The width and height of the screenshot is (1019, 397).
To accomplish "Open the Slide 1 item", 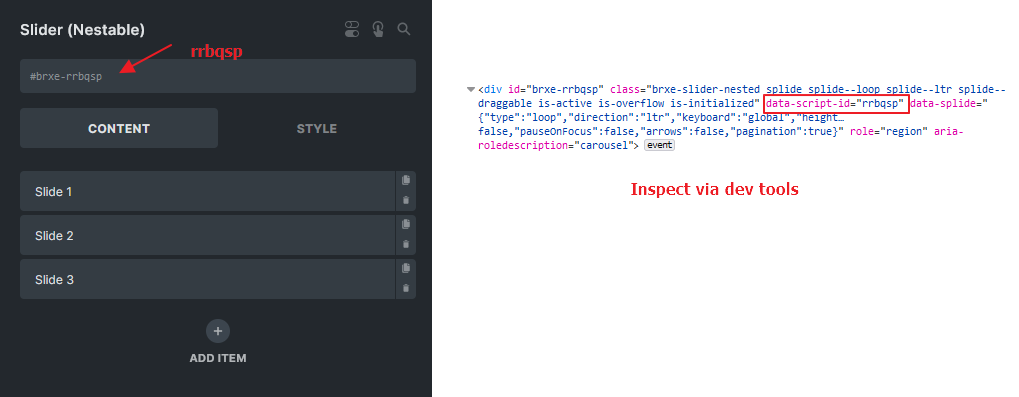I will (207, 191).
